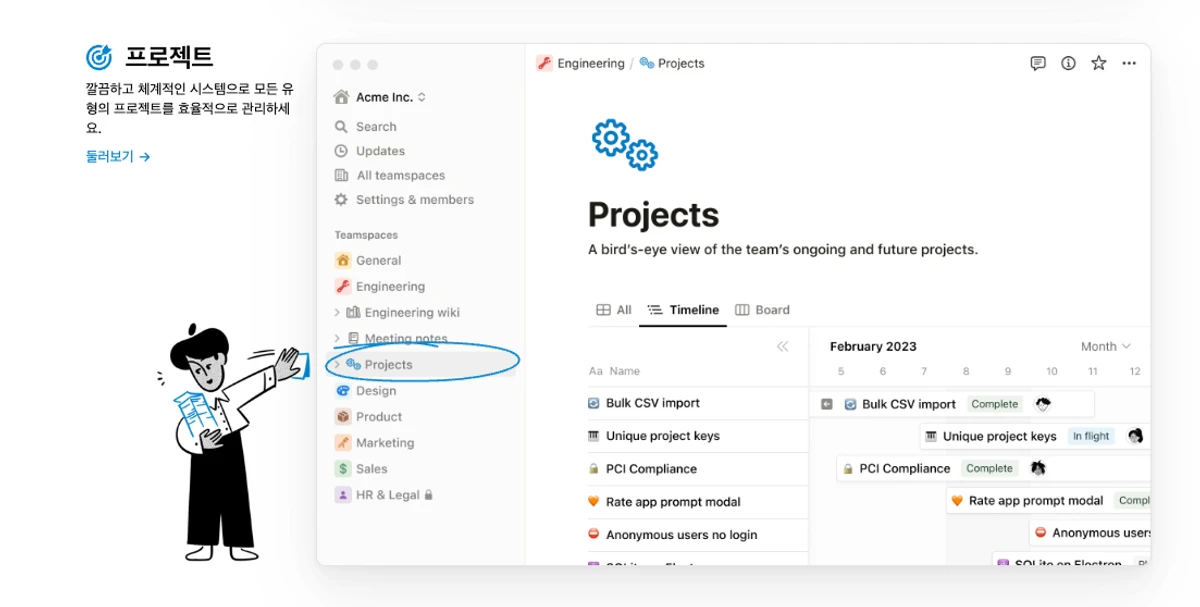Screen dimensions: 1200x607
Task: Click Bulk CSV import in Name column
Action: pyautogui.click(x=652, y=403)
